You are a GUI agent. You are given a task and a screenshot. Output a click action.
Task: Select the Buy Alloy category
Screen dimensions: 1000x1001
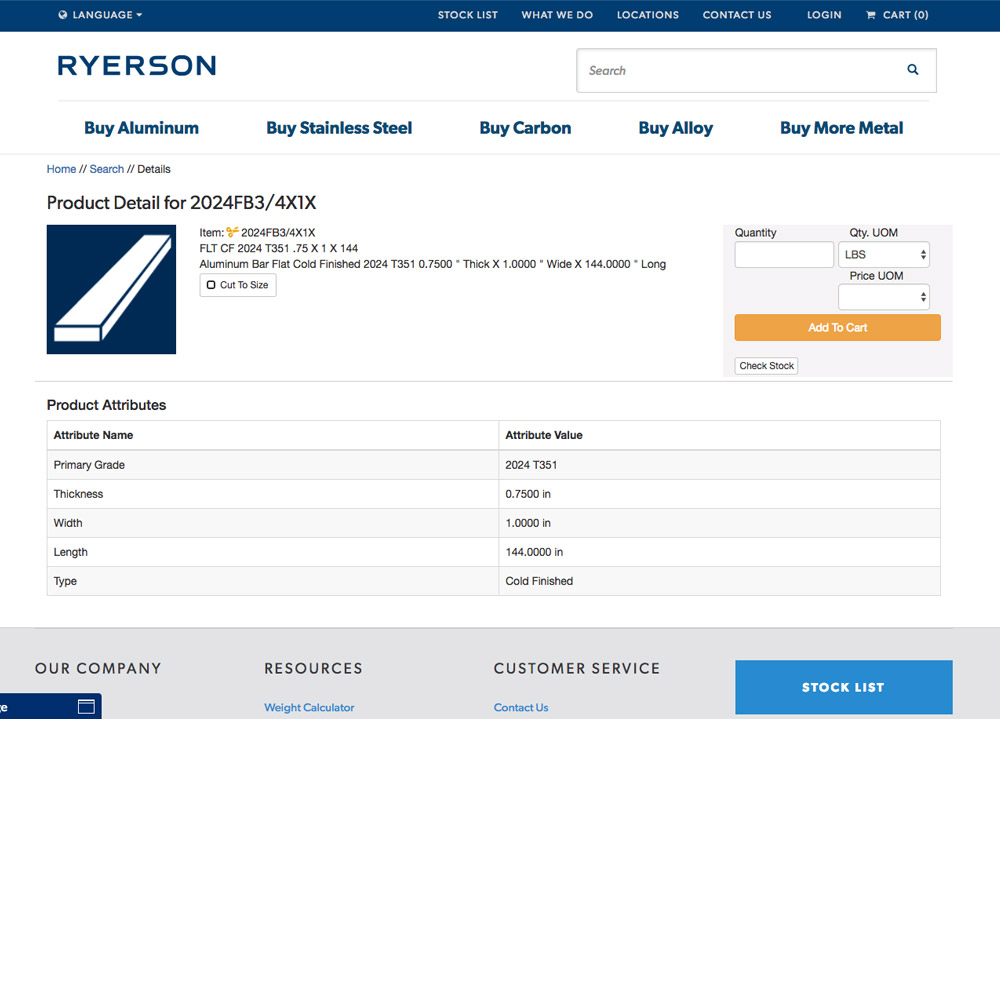coord(676,128)
